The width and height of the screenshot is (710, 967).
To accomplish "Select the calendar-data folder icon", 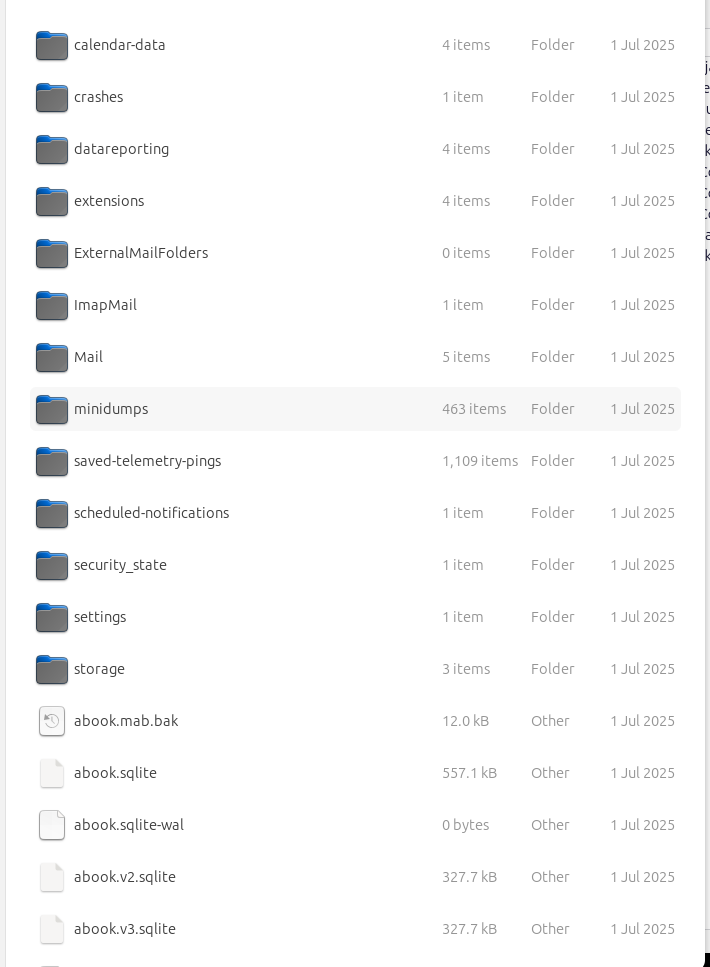I will tap(52, 45).
